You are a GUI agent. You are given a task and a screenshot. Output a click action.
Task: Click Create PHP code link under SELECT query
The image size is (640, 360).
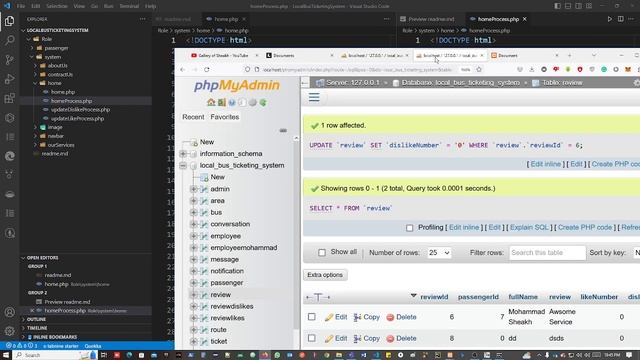(585, 227)
